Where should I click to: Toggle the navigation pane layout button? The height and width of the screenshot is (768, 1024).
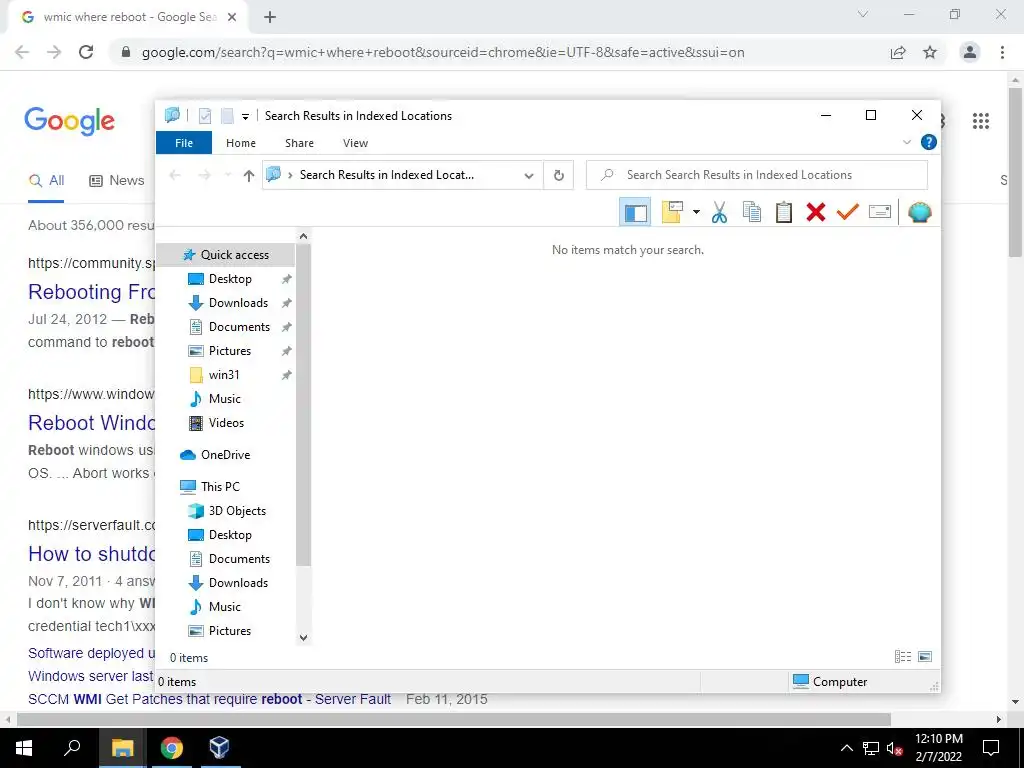(x=635, y=212)
